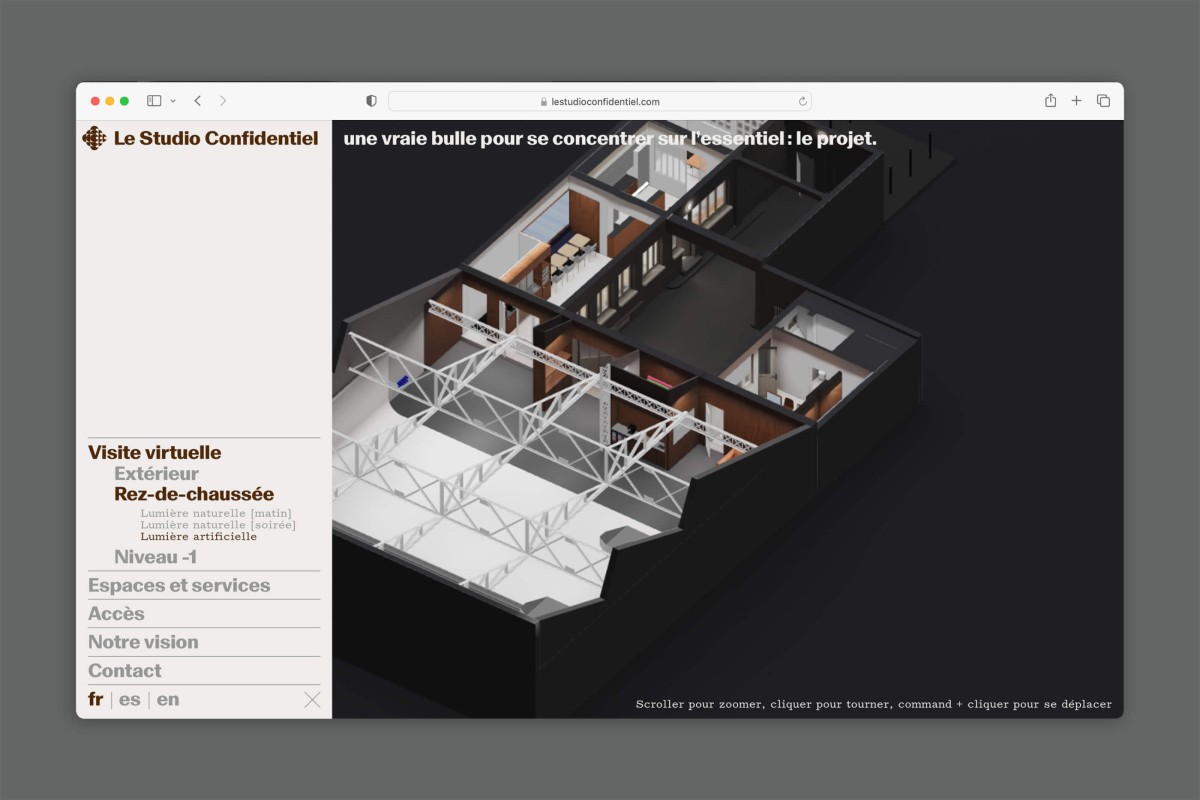Open the Notre vision menu entry

(142, 641)
